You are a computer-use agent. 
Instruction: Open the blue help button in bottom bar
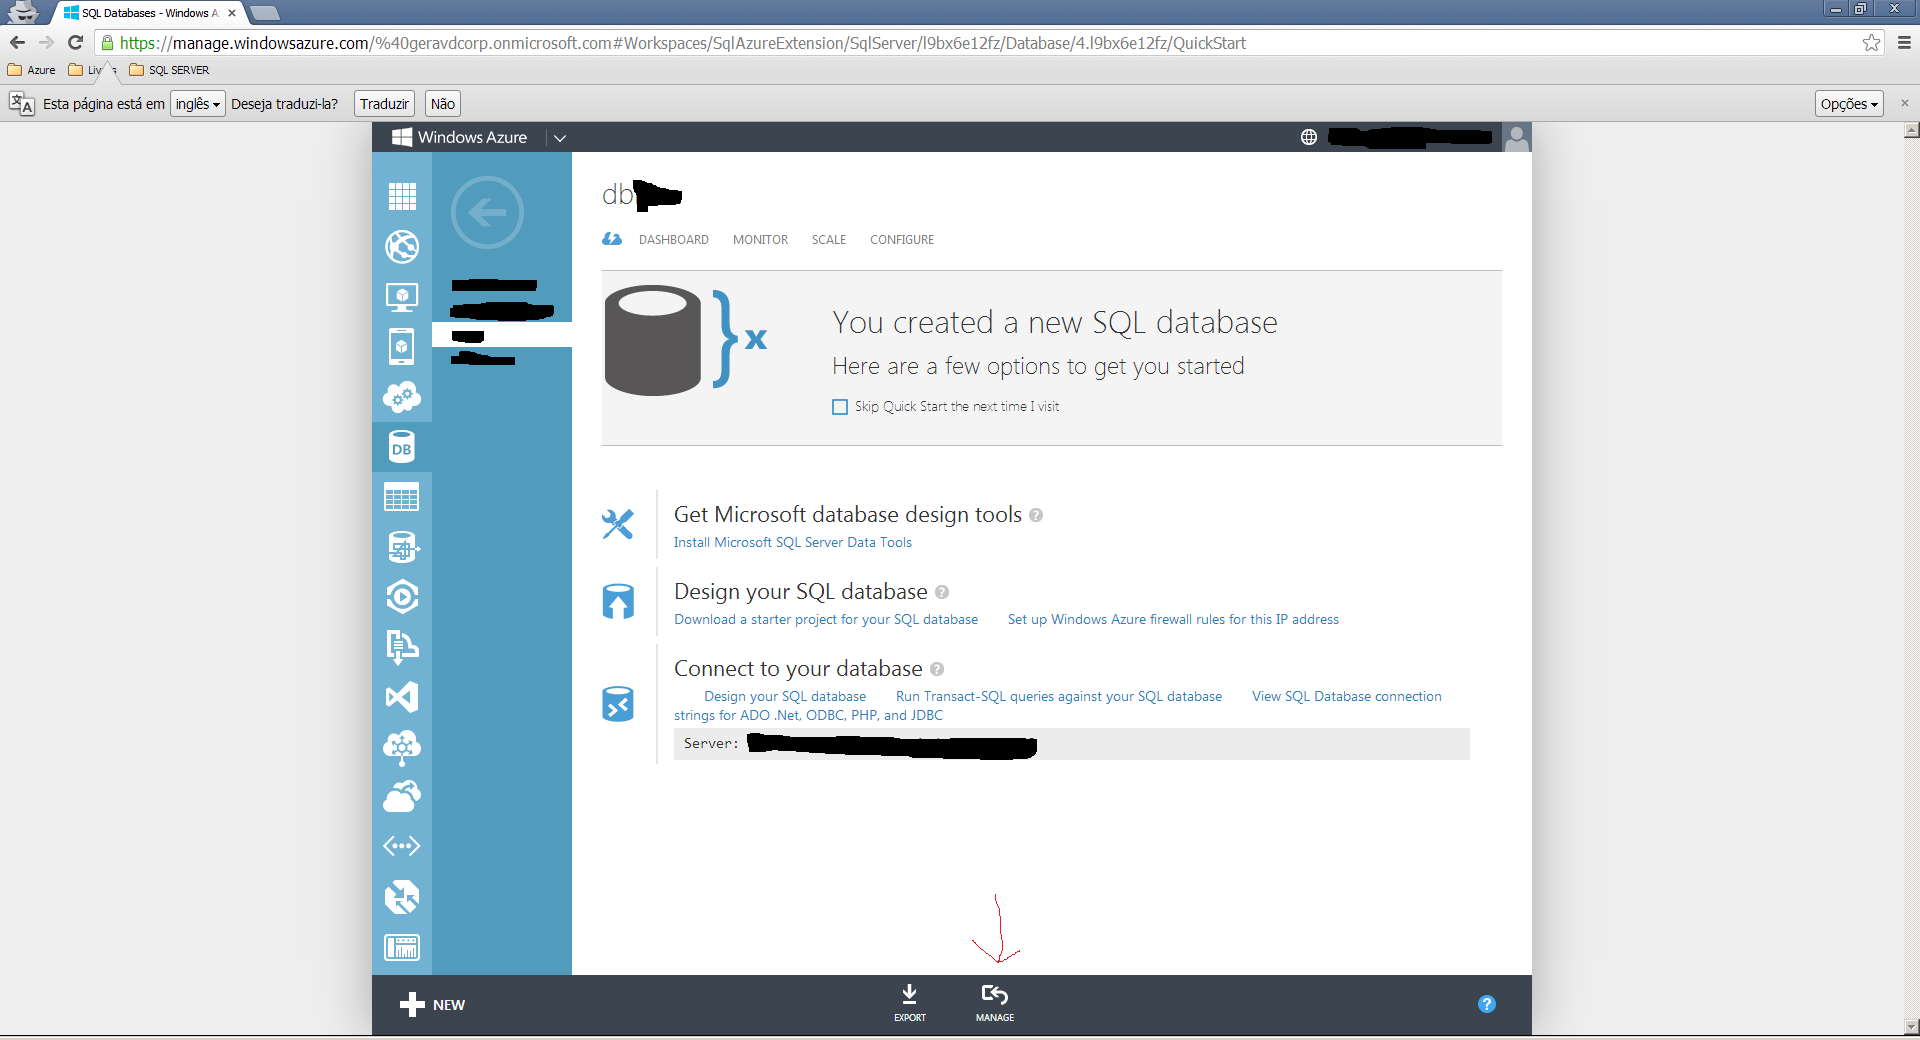(1487, 1004)
